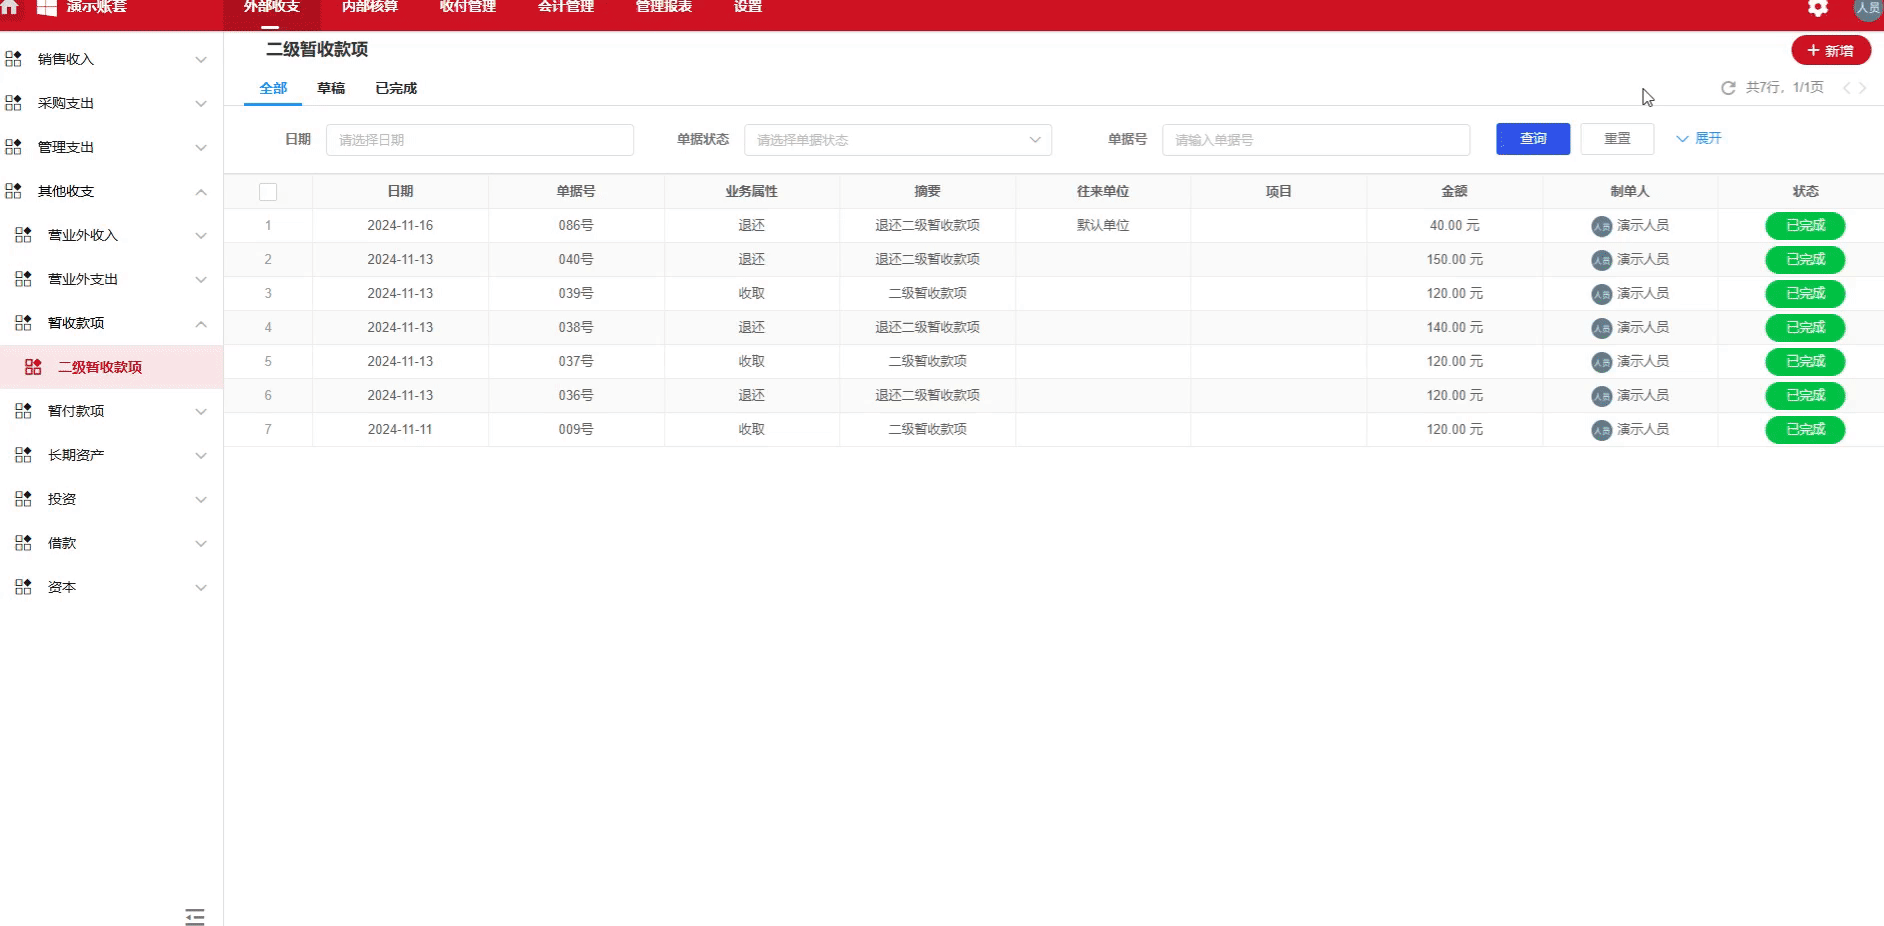Click the 新增 button to create a record
The width and height of the screenshot is (1884, 926).
tap(1831, 49)
